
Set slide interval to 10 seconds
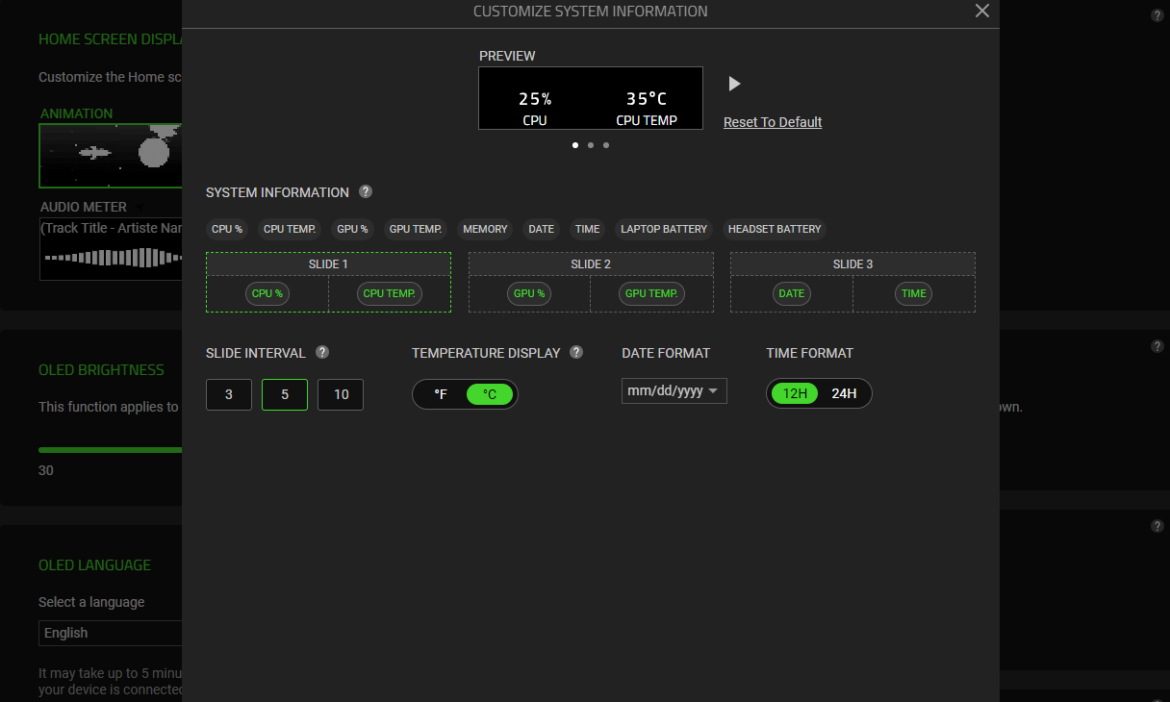pyautogui.click(x=340, y=395)
